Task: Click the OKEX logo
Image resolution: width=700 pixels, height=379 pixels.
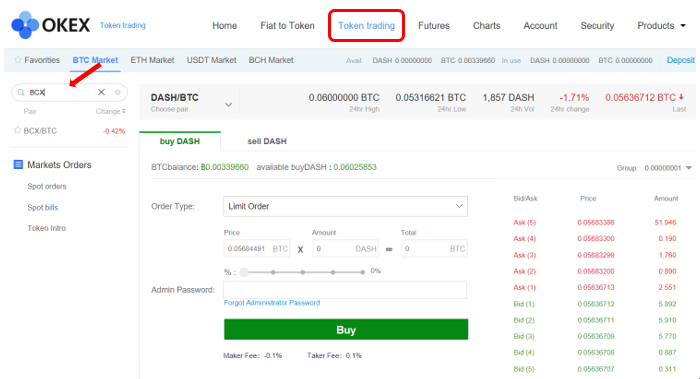Action: 50,25
